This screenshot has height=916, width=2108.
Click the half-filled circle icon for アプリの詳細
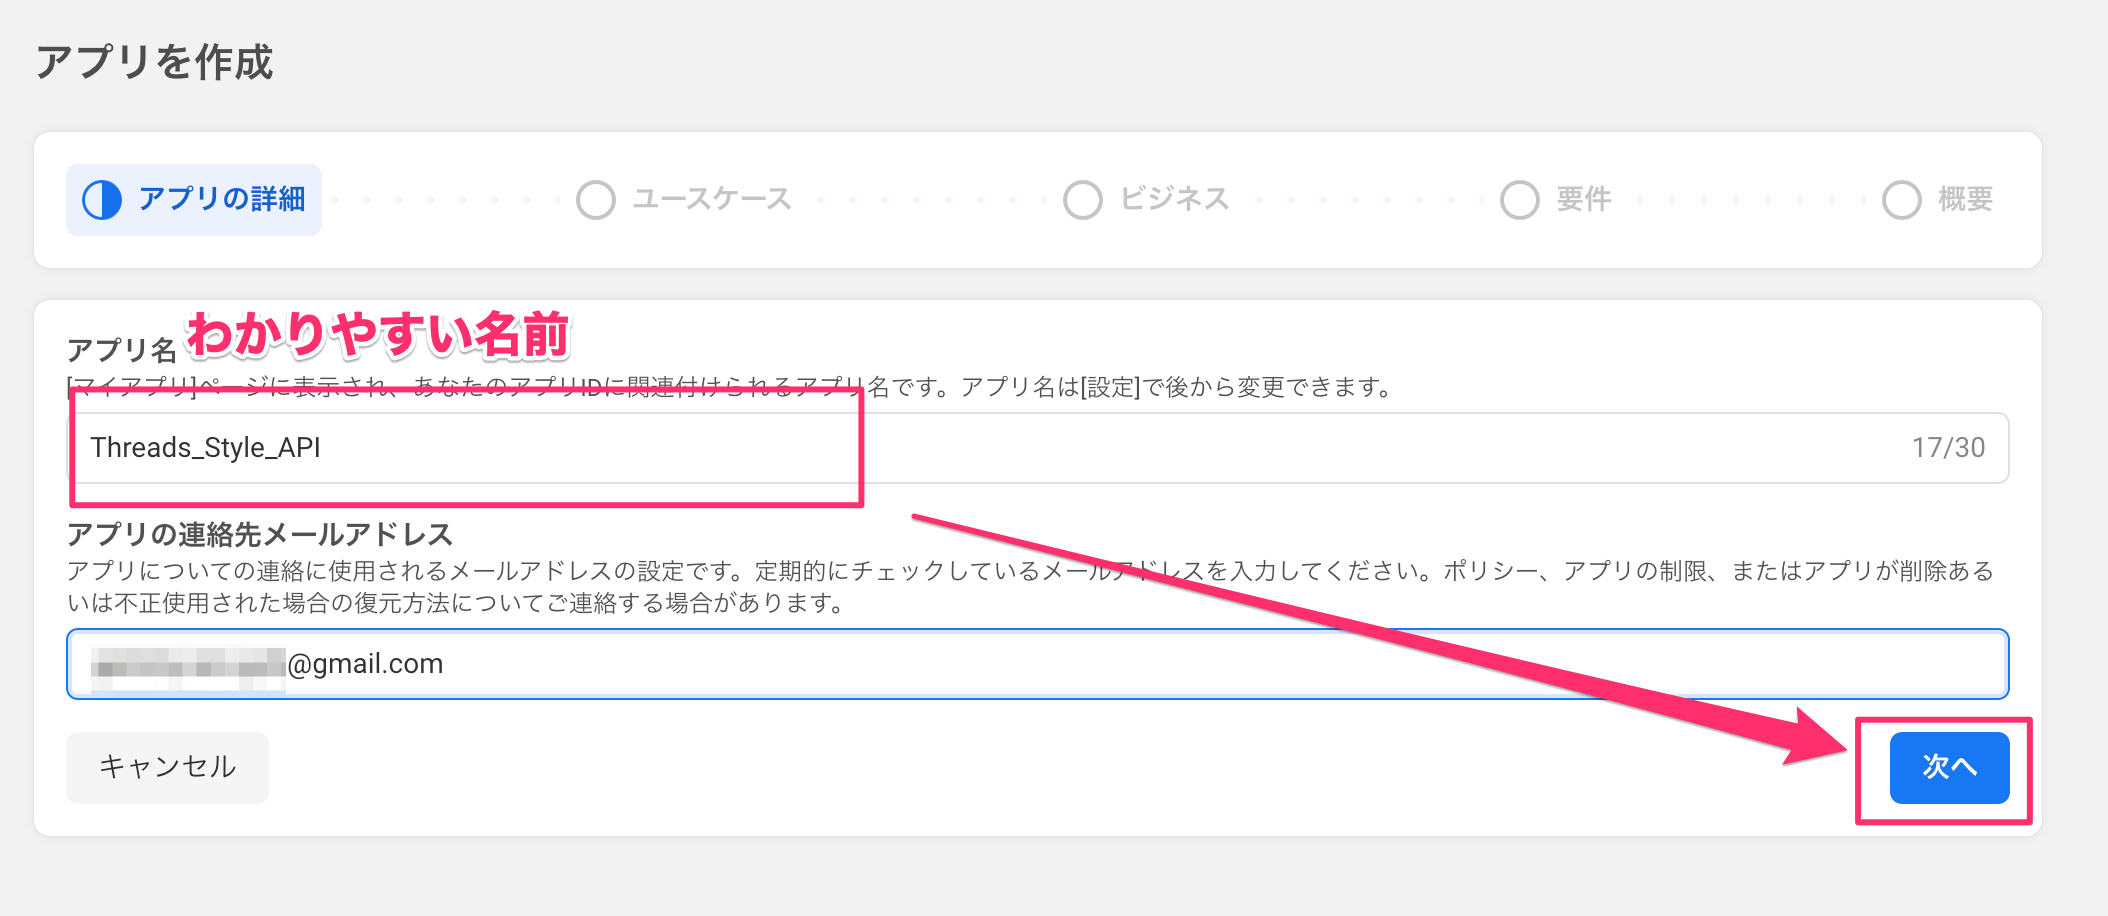pos(102,200)
